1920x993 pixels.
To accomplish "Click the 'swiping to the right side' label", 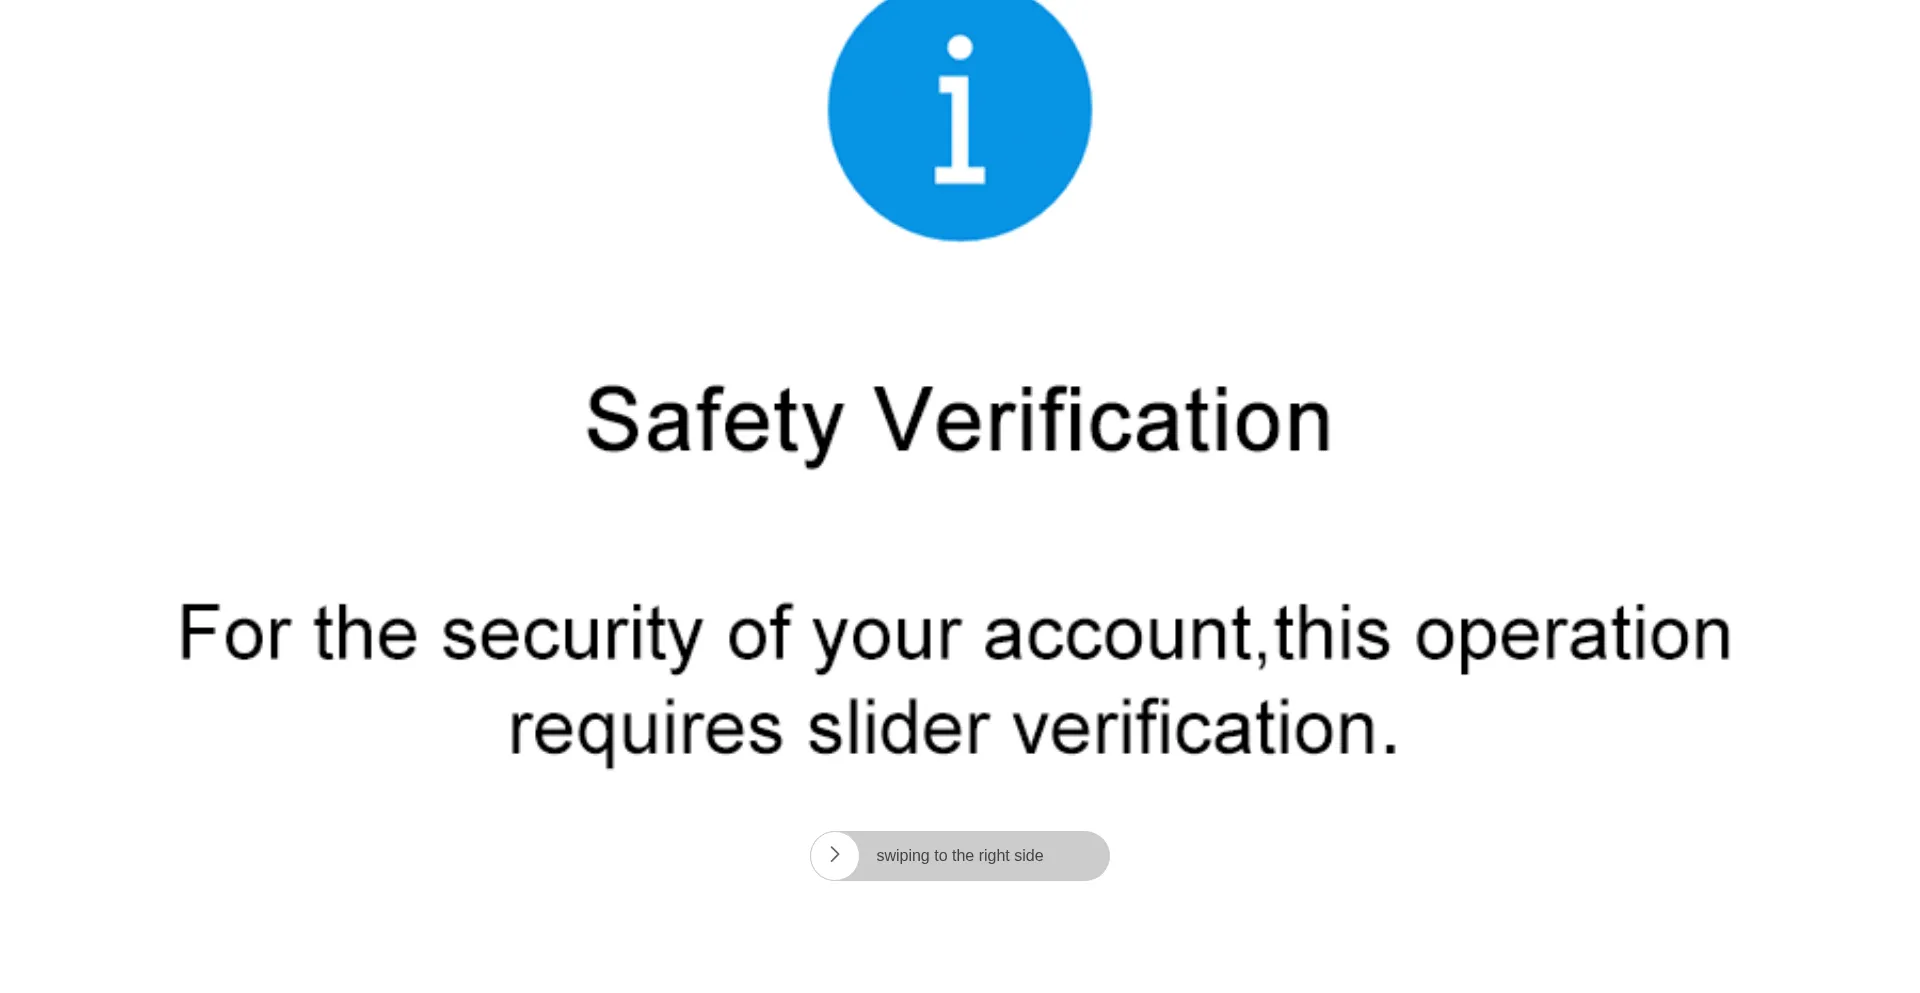I will click(x=959, y=856).
